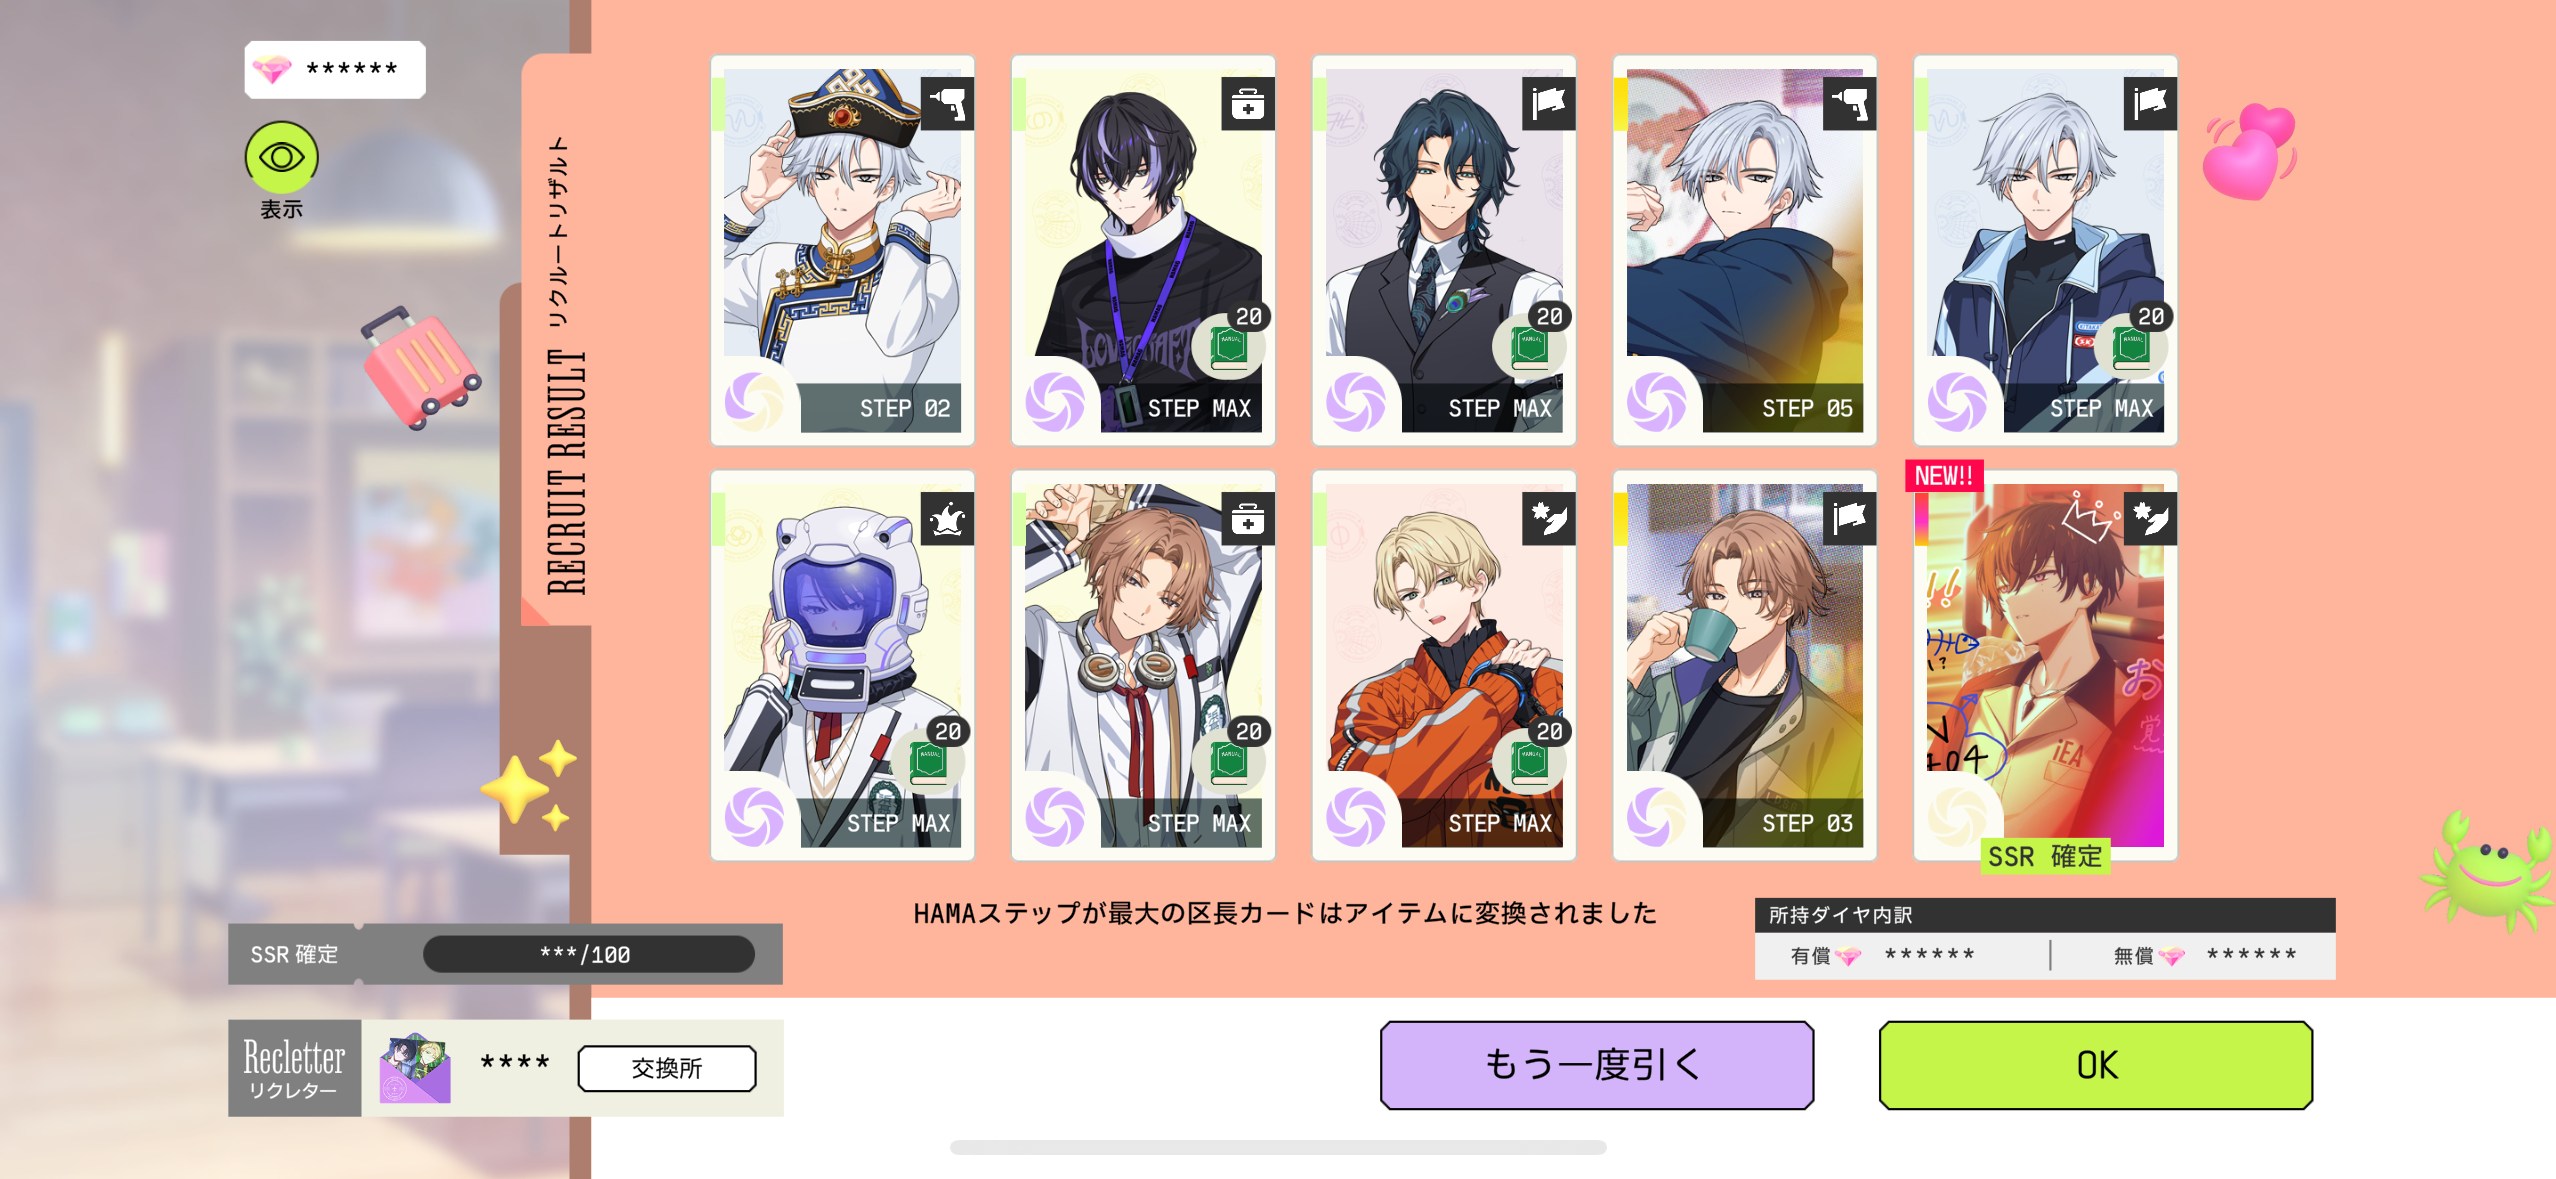This screenshot has height=1179, width=2556.
Task: Click the hair-dryer type icon on STEP 05 card
Action: coord(1849,104)
